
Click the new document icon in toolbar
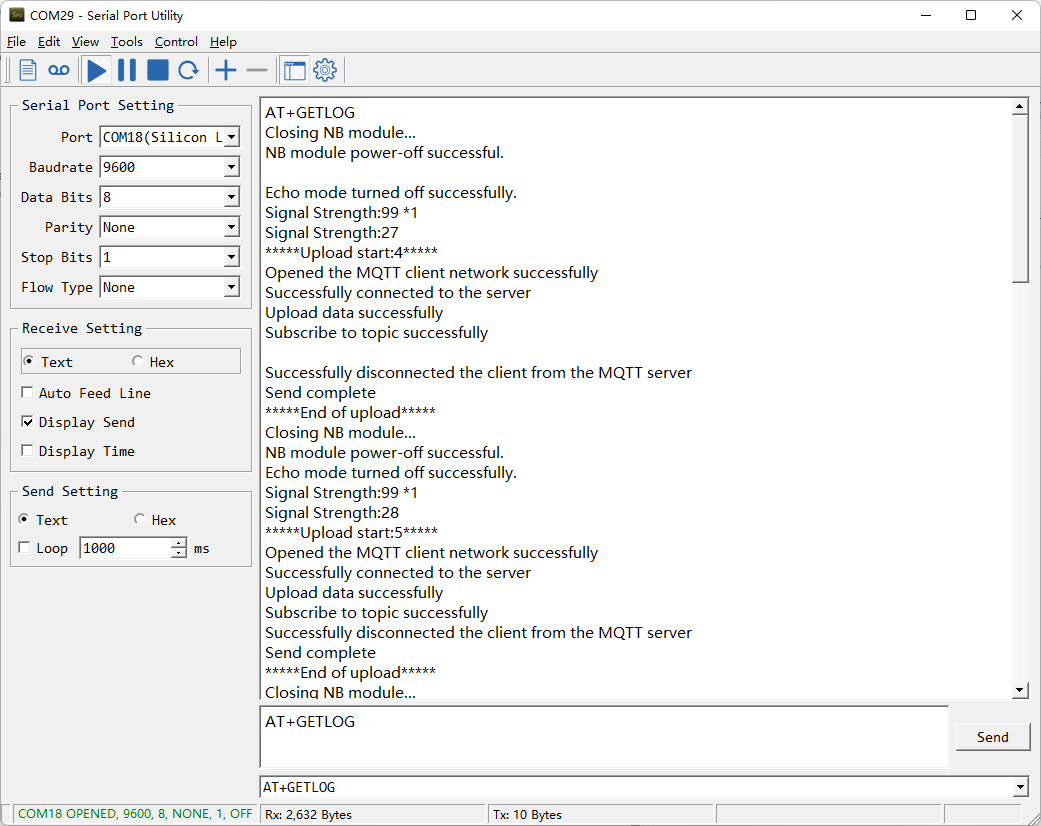28,70
